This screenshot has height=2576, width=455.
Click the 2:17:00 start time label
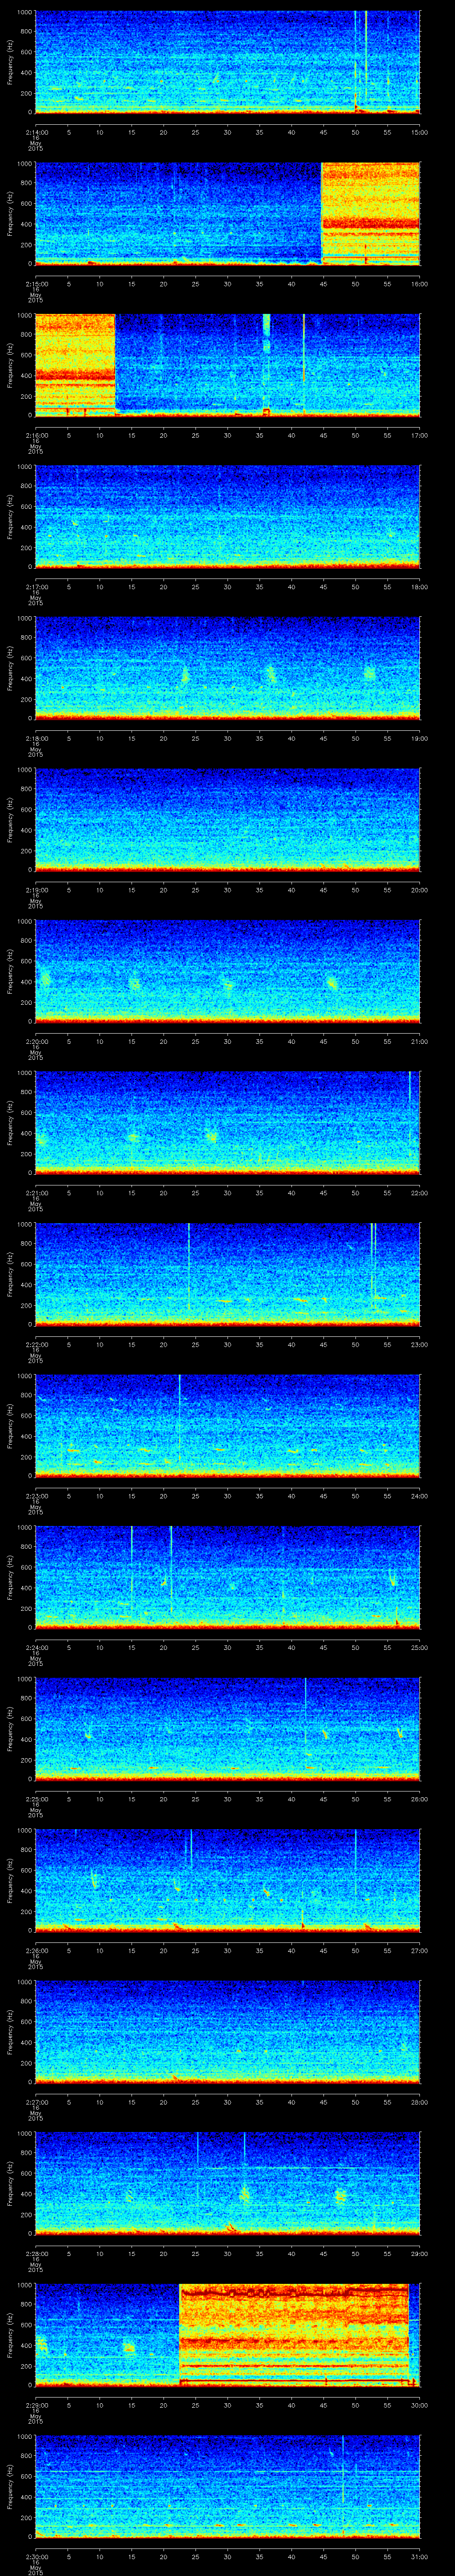point(36,586)
